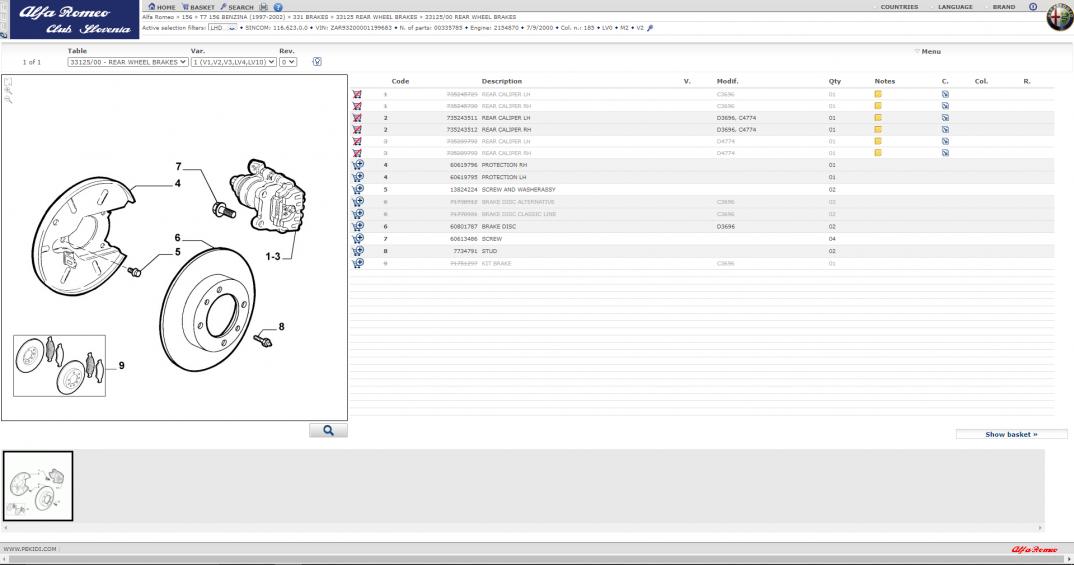Add SCREW AND WASHERASSY to the basket
Viewport: 1074px width, 565px height.
[358, 190]
